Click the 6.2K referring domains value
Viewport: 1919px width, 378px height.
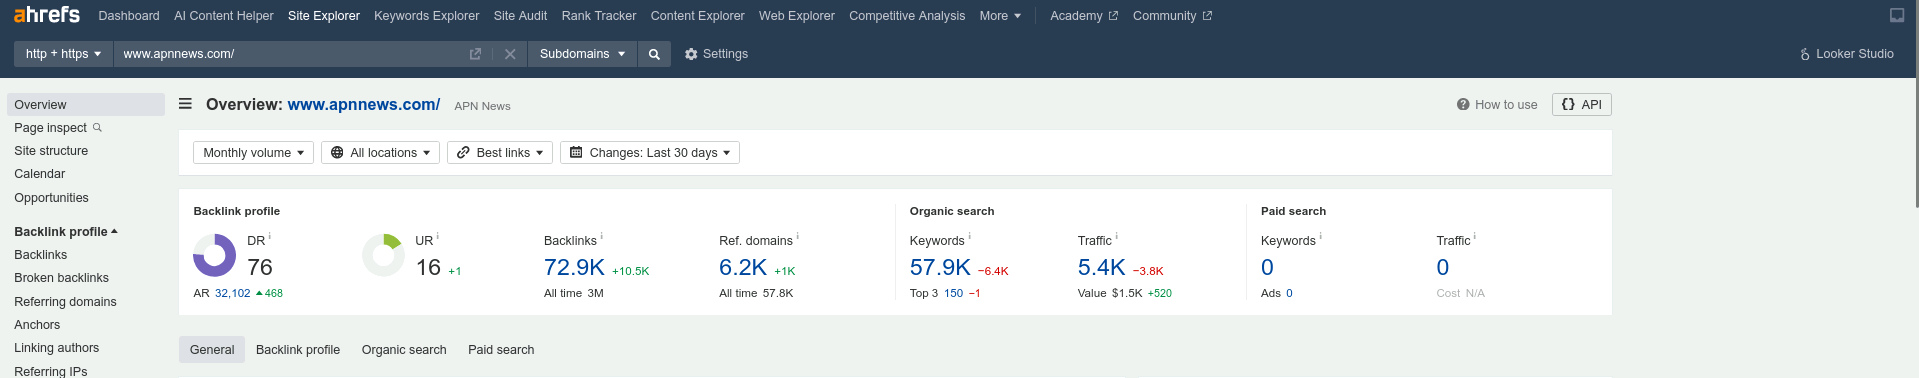[x=743, y=268]
